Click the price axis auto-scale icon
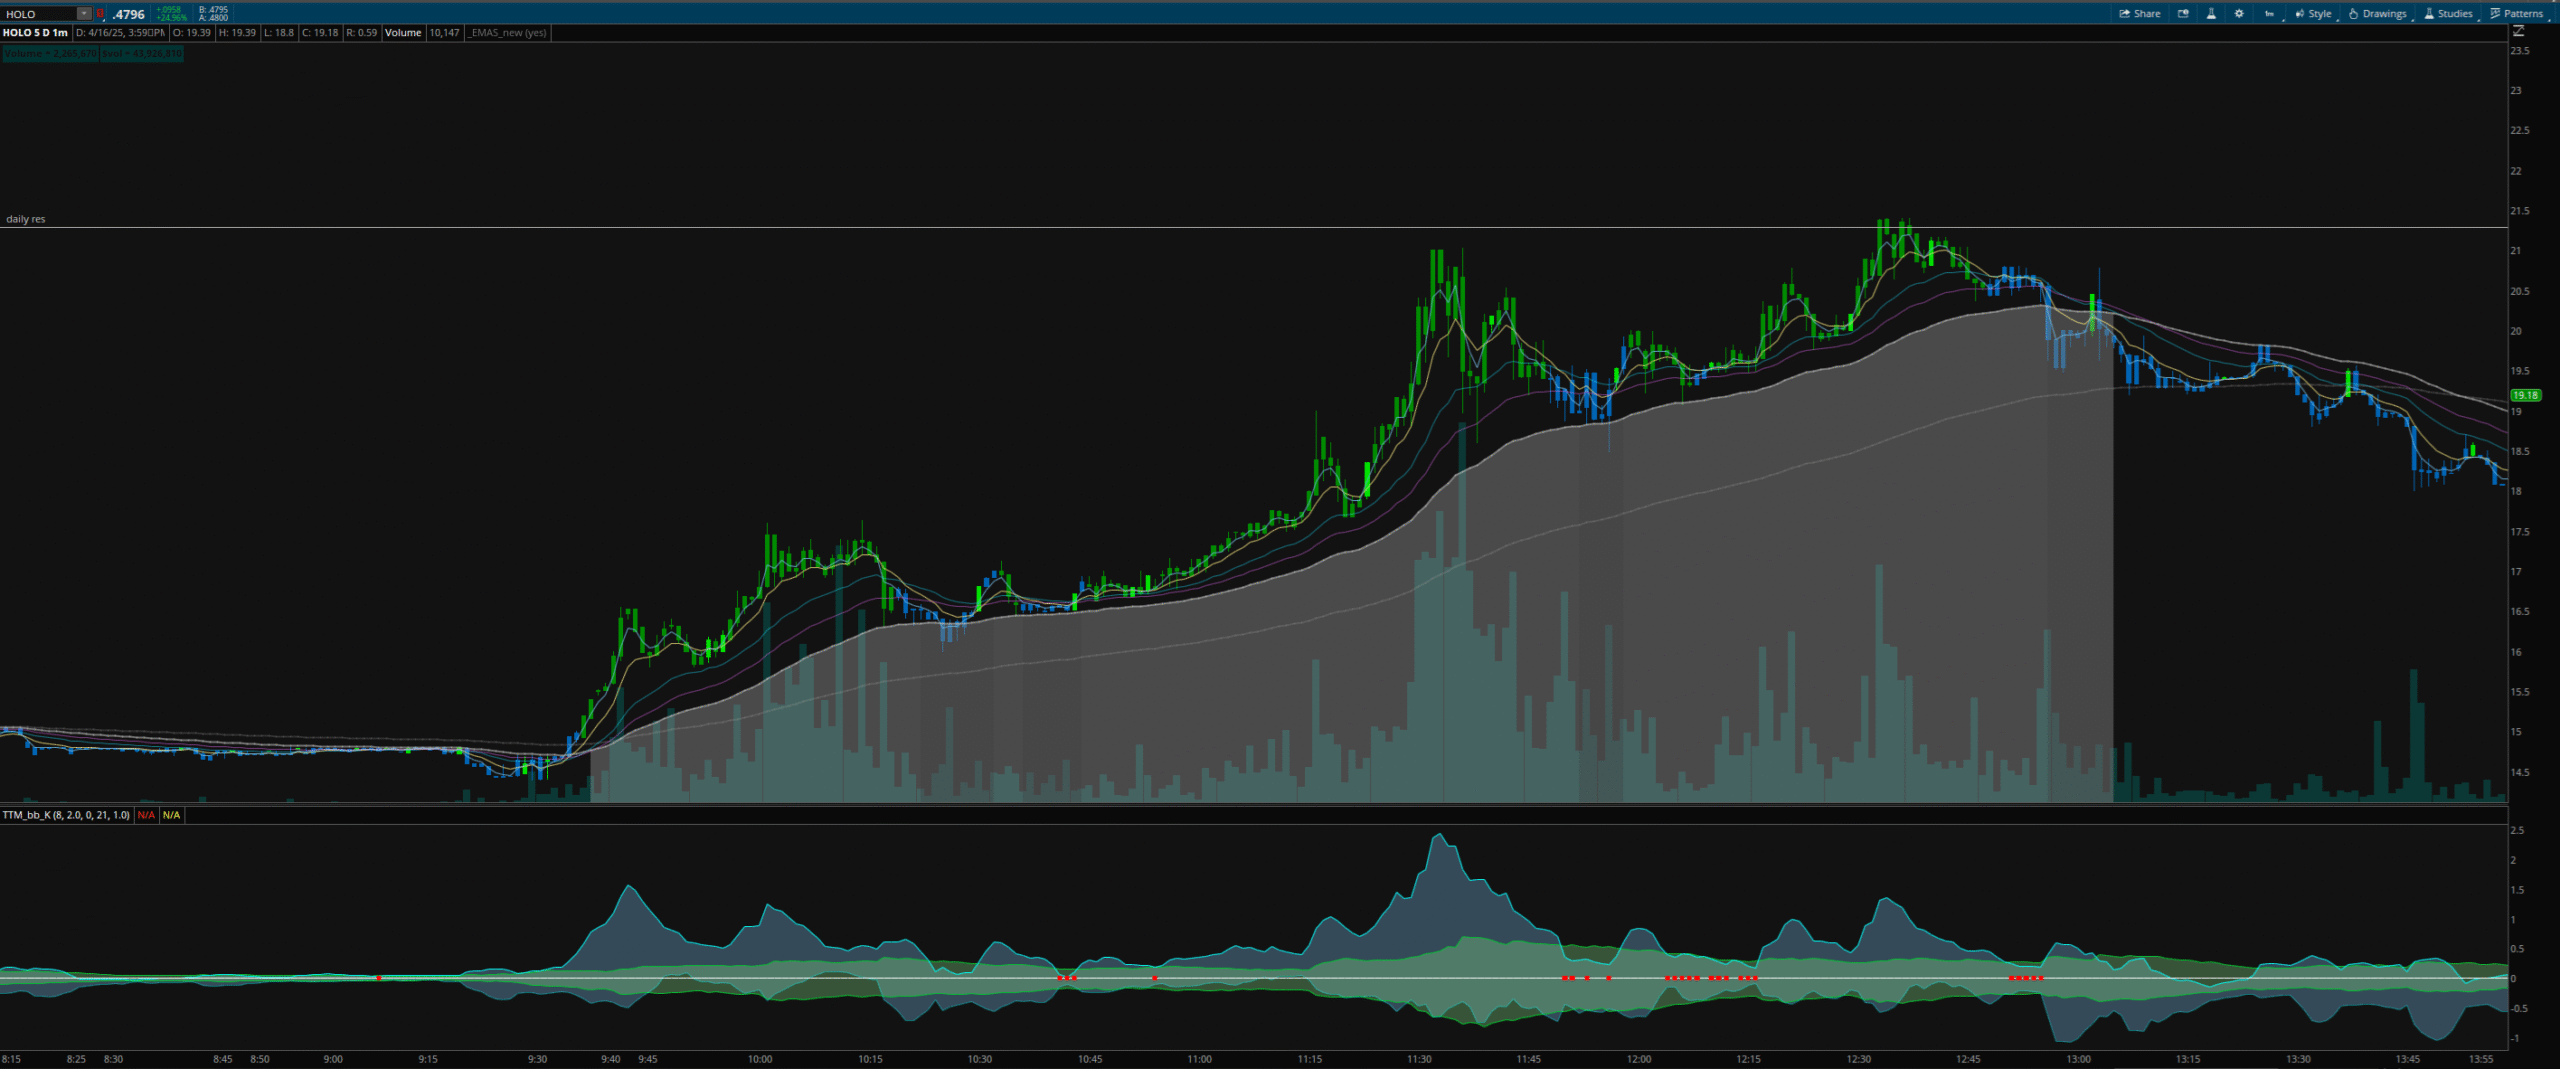Screen dimensions: 2560x1069 tap(2518, 32)
